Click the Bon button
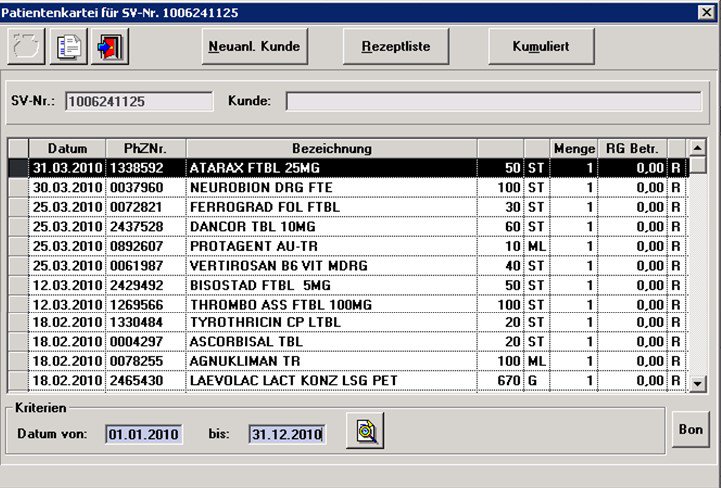Viewport: 721px width, 488px height. pos(690,430)
